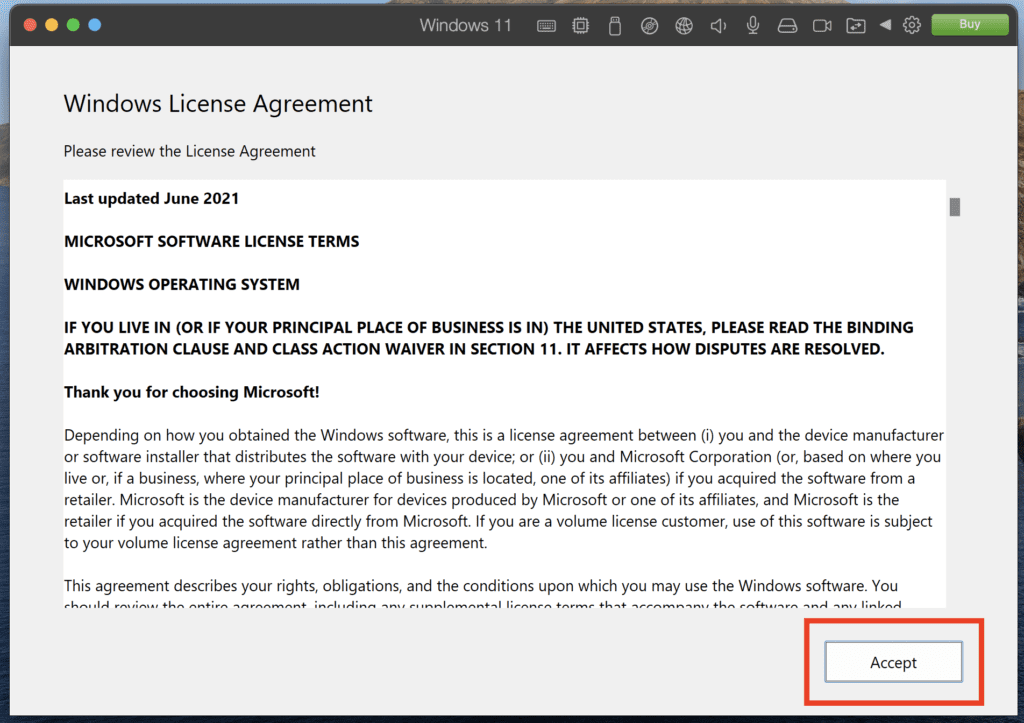Click the green Buy button

click(970, 24)
